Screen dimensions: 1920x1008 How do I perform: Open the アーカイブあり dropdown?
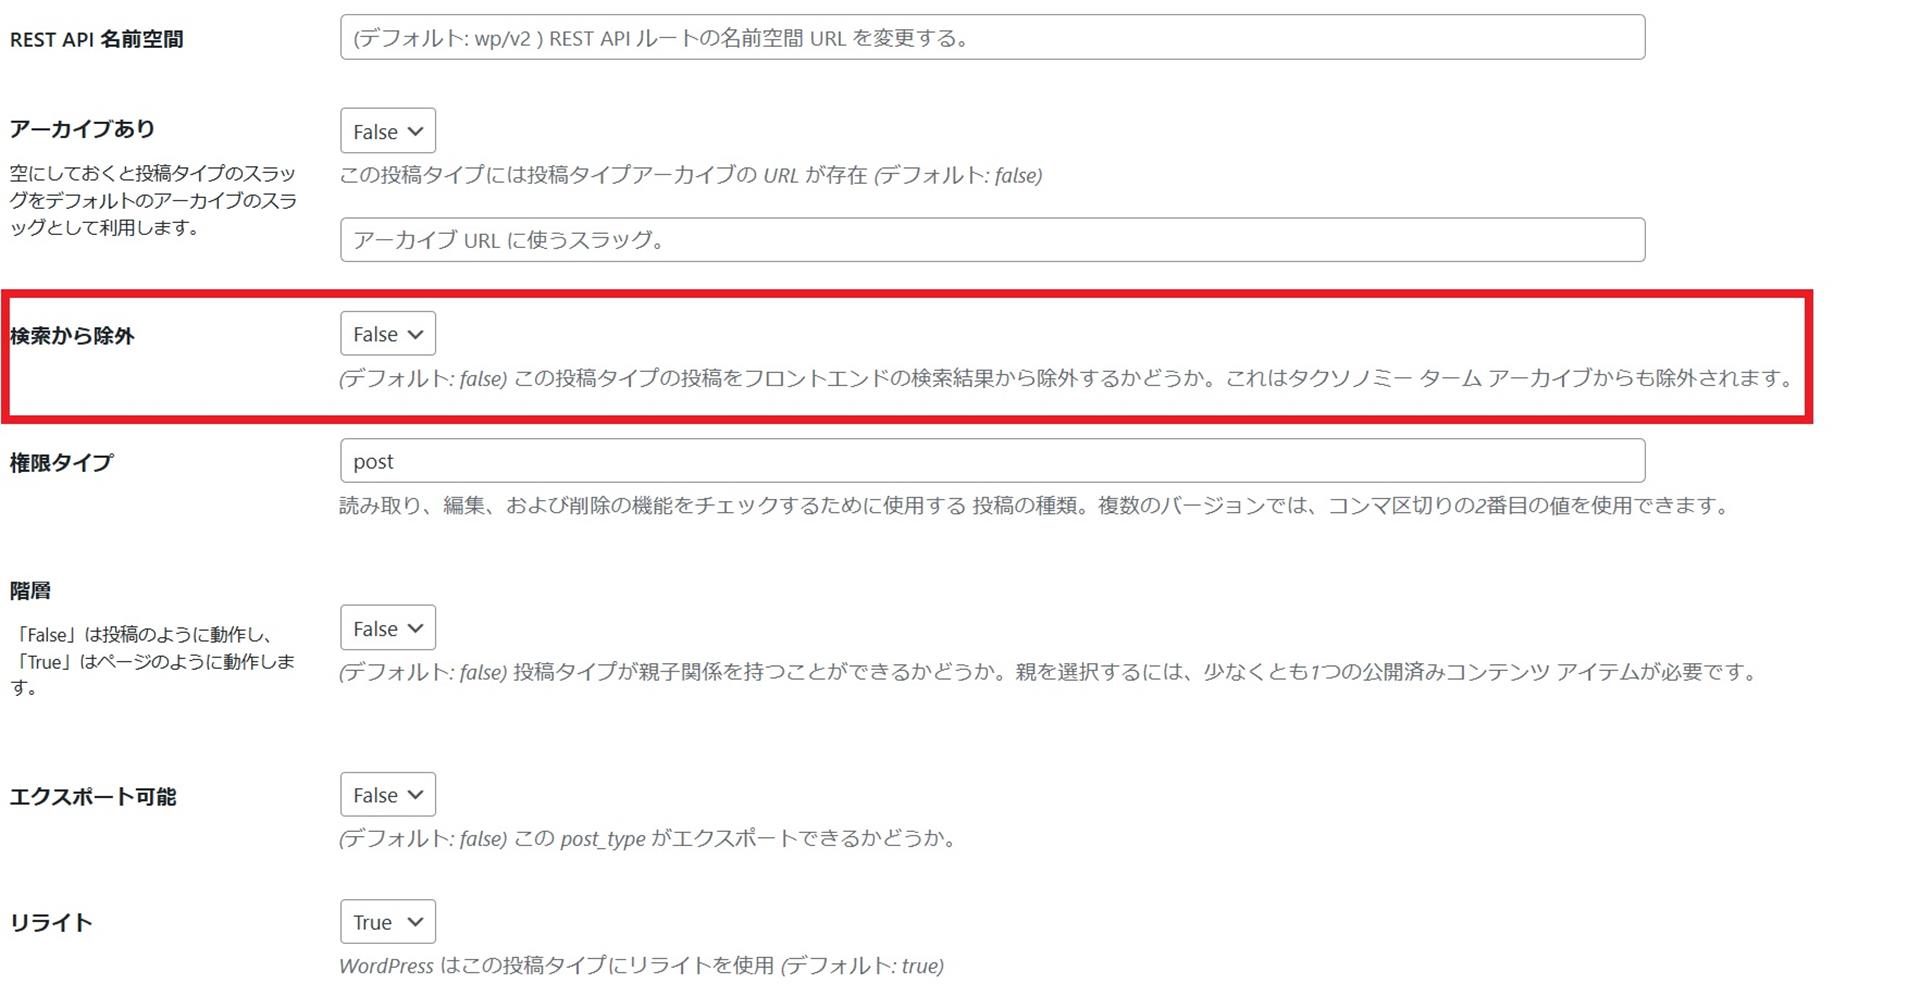(387, 131)
